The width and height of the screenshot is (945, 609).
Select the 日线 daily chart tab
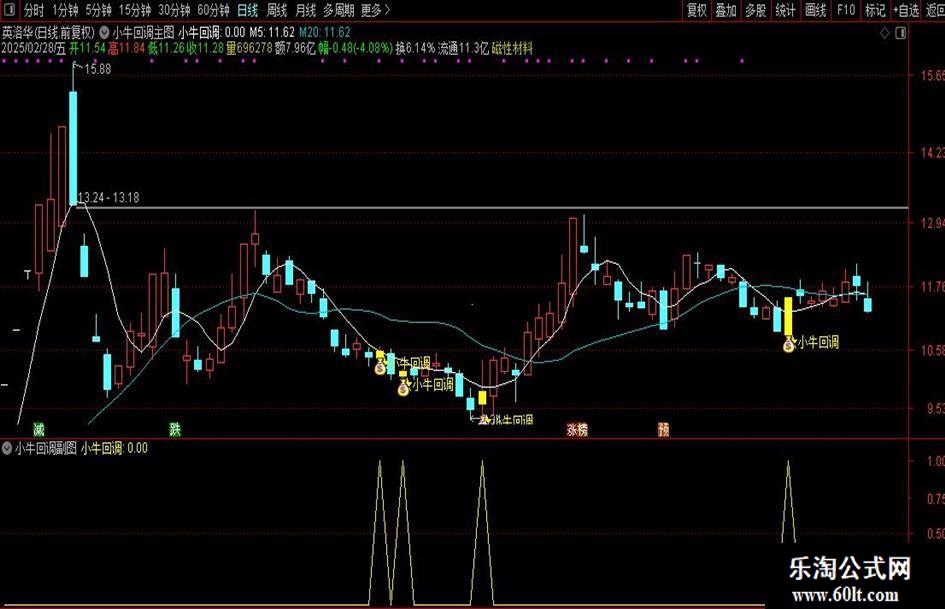point(248,10)
